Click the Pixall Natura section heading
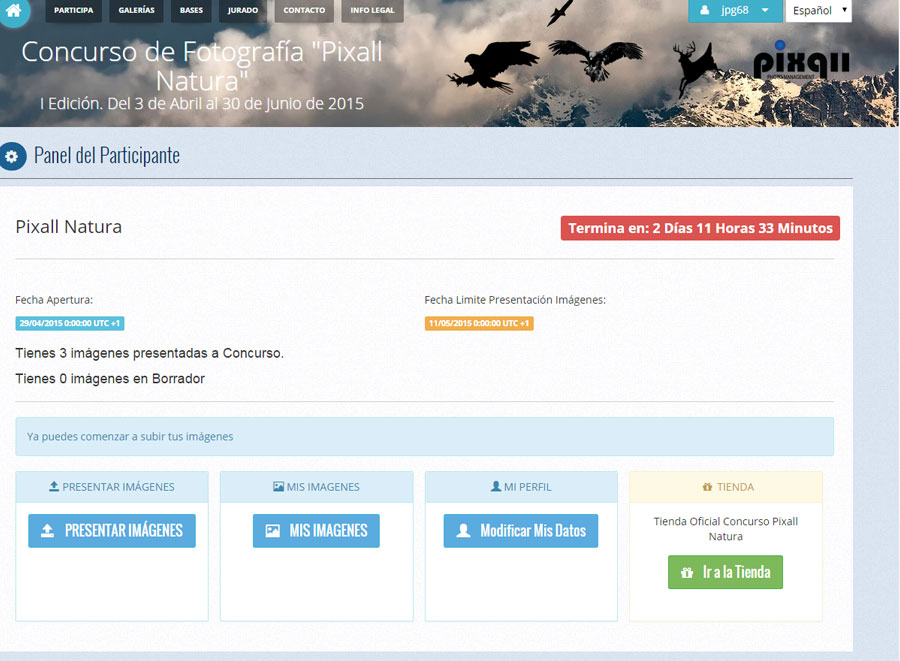The image size is (900, 661). click(x=68, y=227)
